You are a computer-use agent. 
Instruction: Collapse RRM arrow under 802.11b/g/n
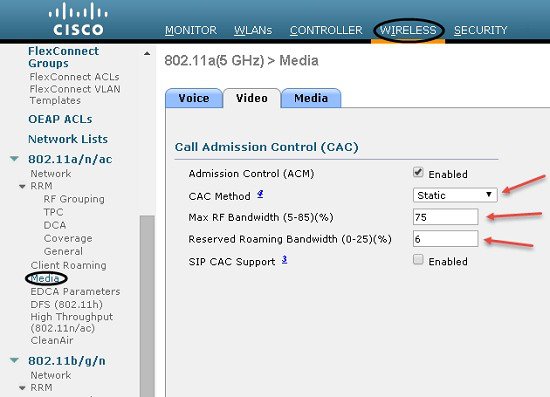point(22,388)
